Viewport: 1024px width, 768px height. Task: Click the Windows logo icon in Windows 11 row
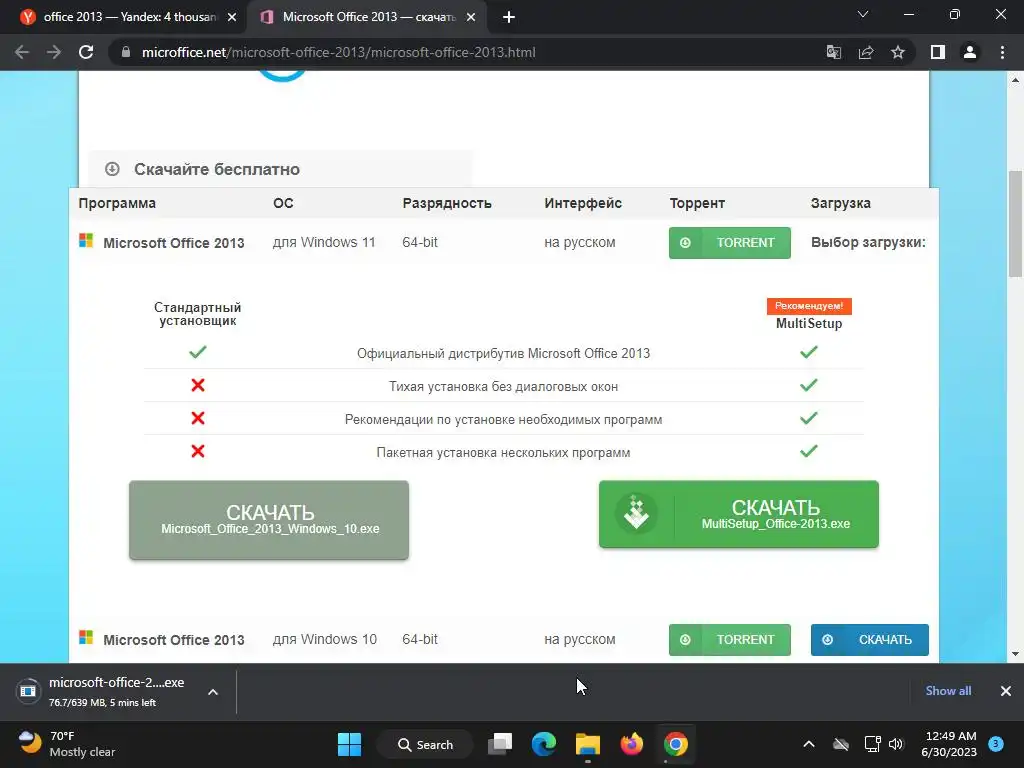86,240
